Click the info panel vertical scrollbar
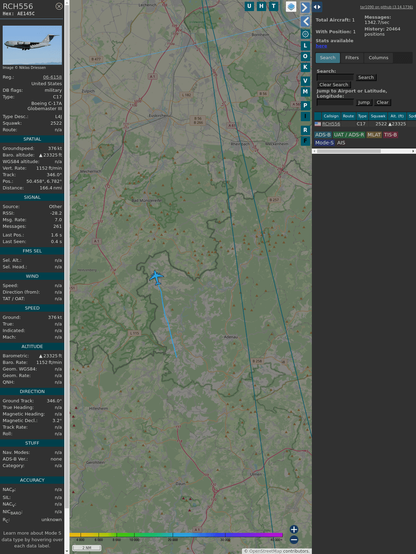This screenshot has width=416, height=554. tap(67, 277)
